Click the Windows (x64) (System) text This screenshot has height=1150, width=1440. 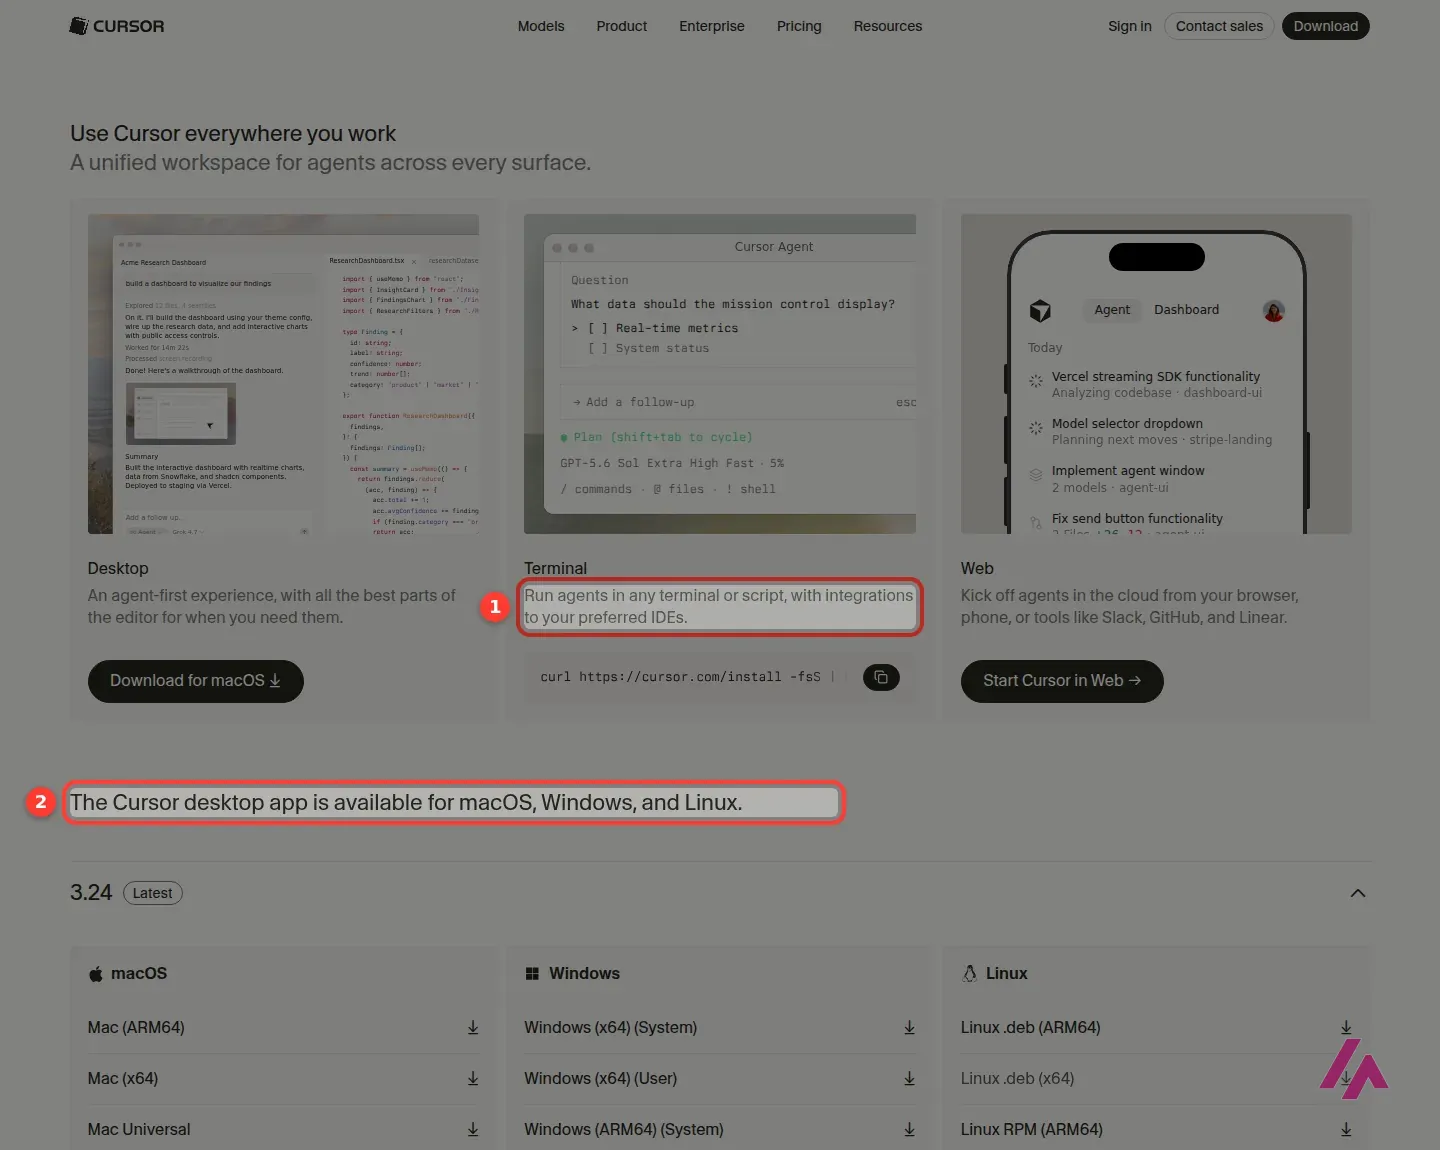pyautogui.click(x=611, y=1028)
